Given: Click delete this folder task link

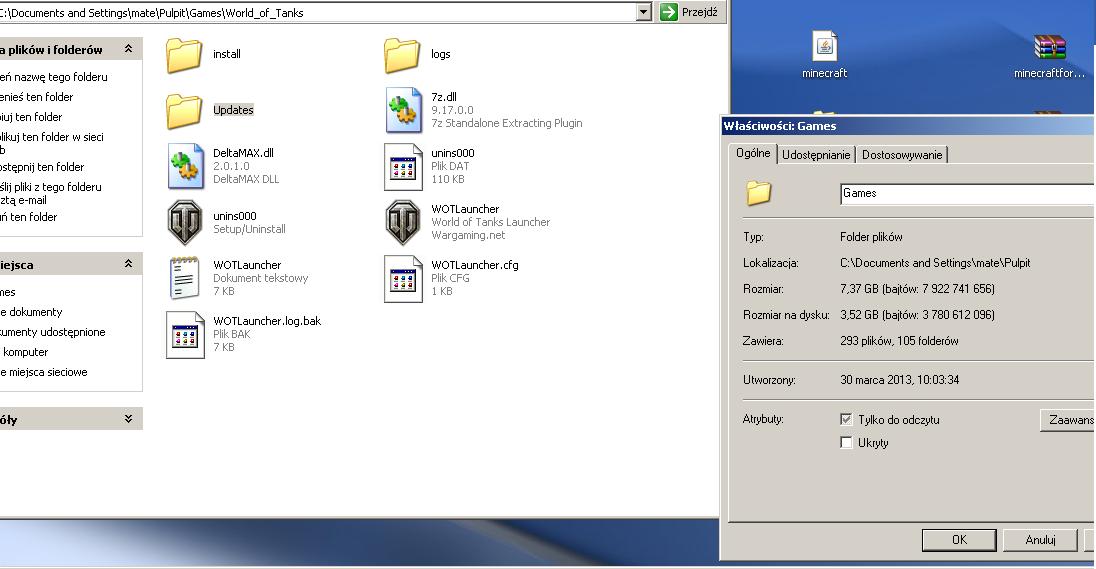Looking at the screenshot, I should [29, 217].
